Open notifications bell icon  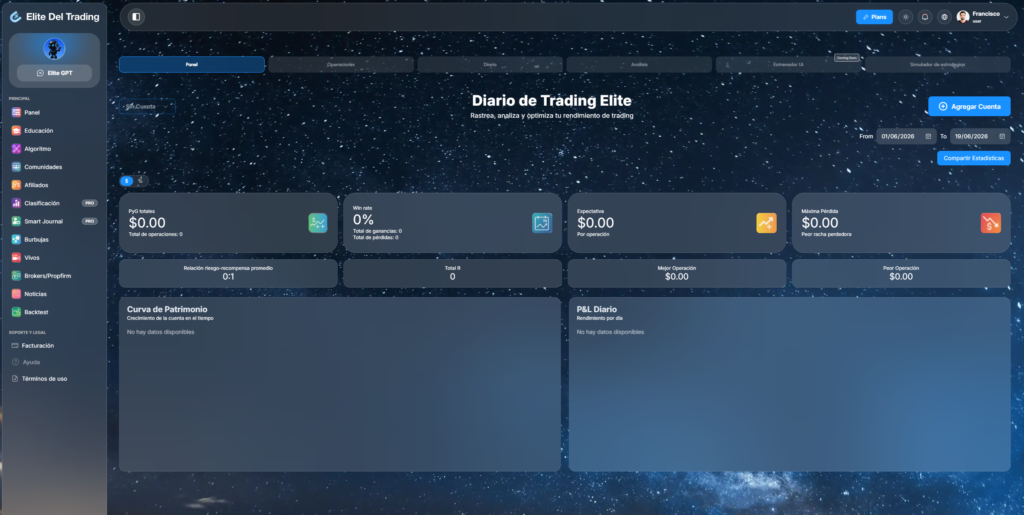tap(925, 17)
